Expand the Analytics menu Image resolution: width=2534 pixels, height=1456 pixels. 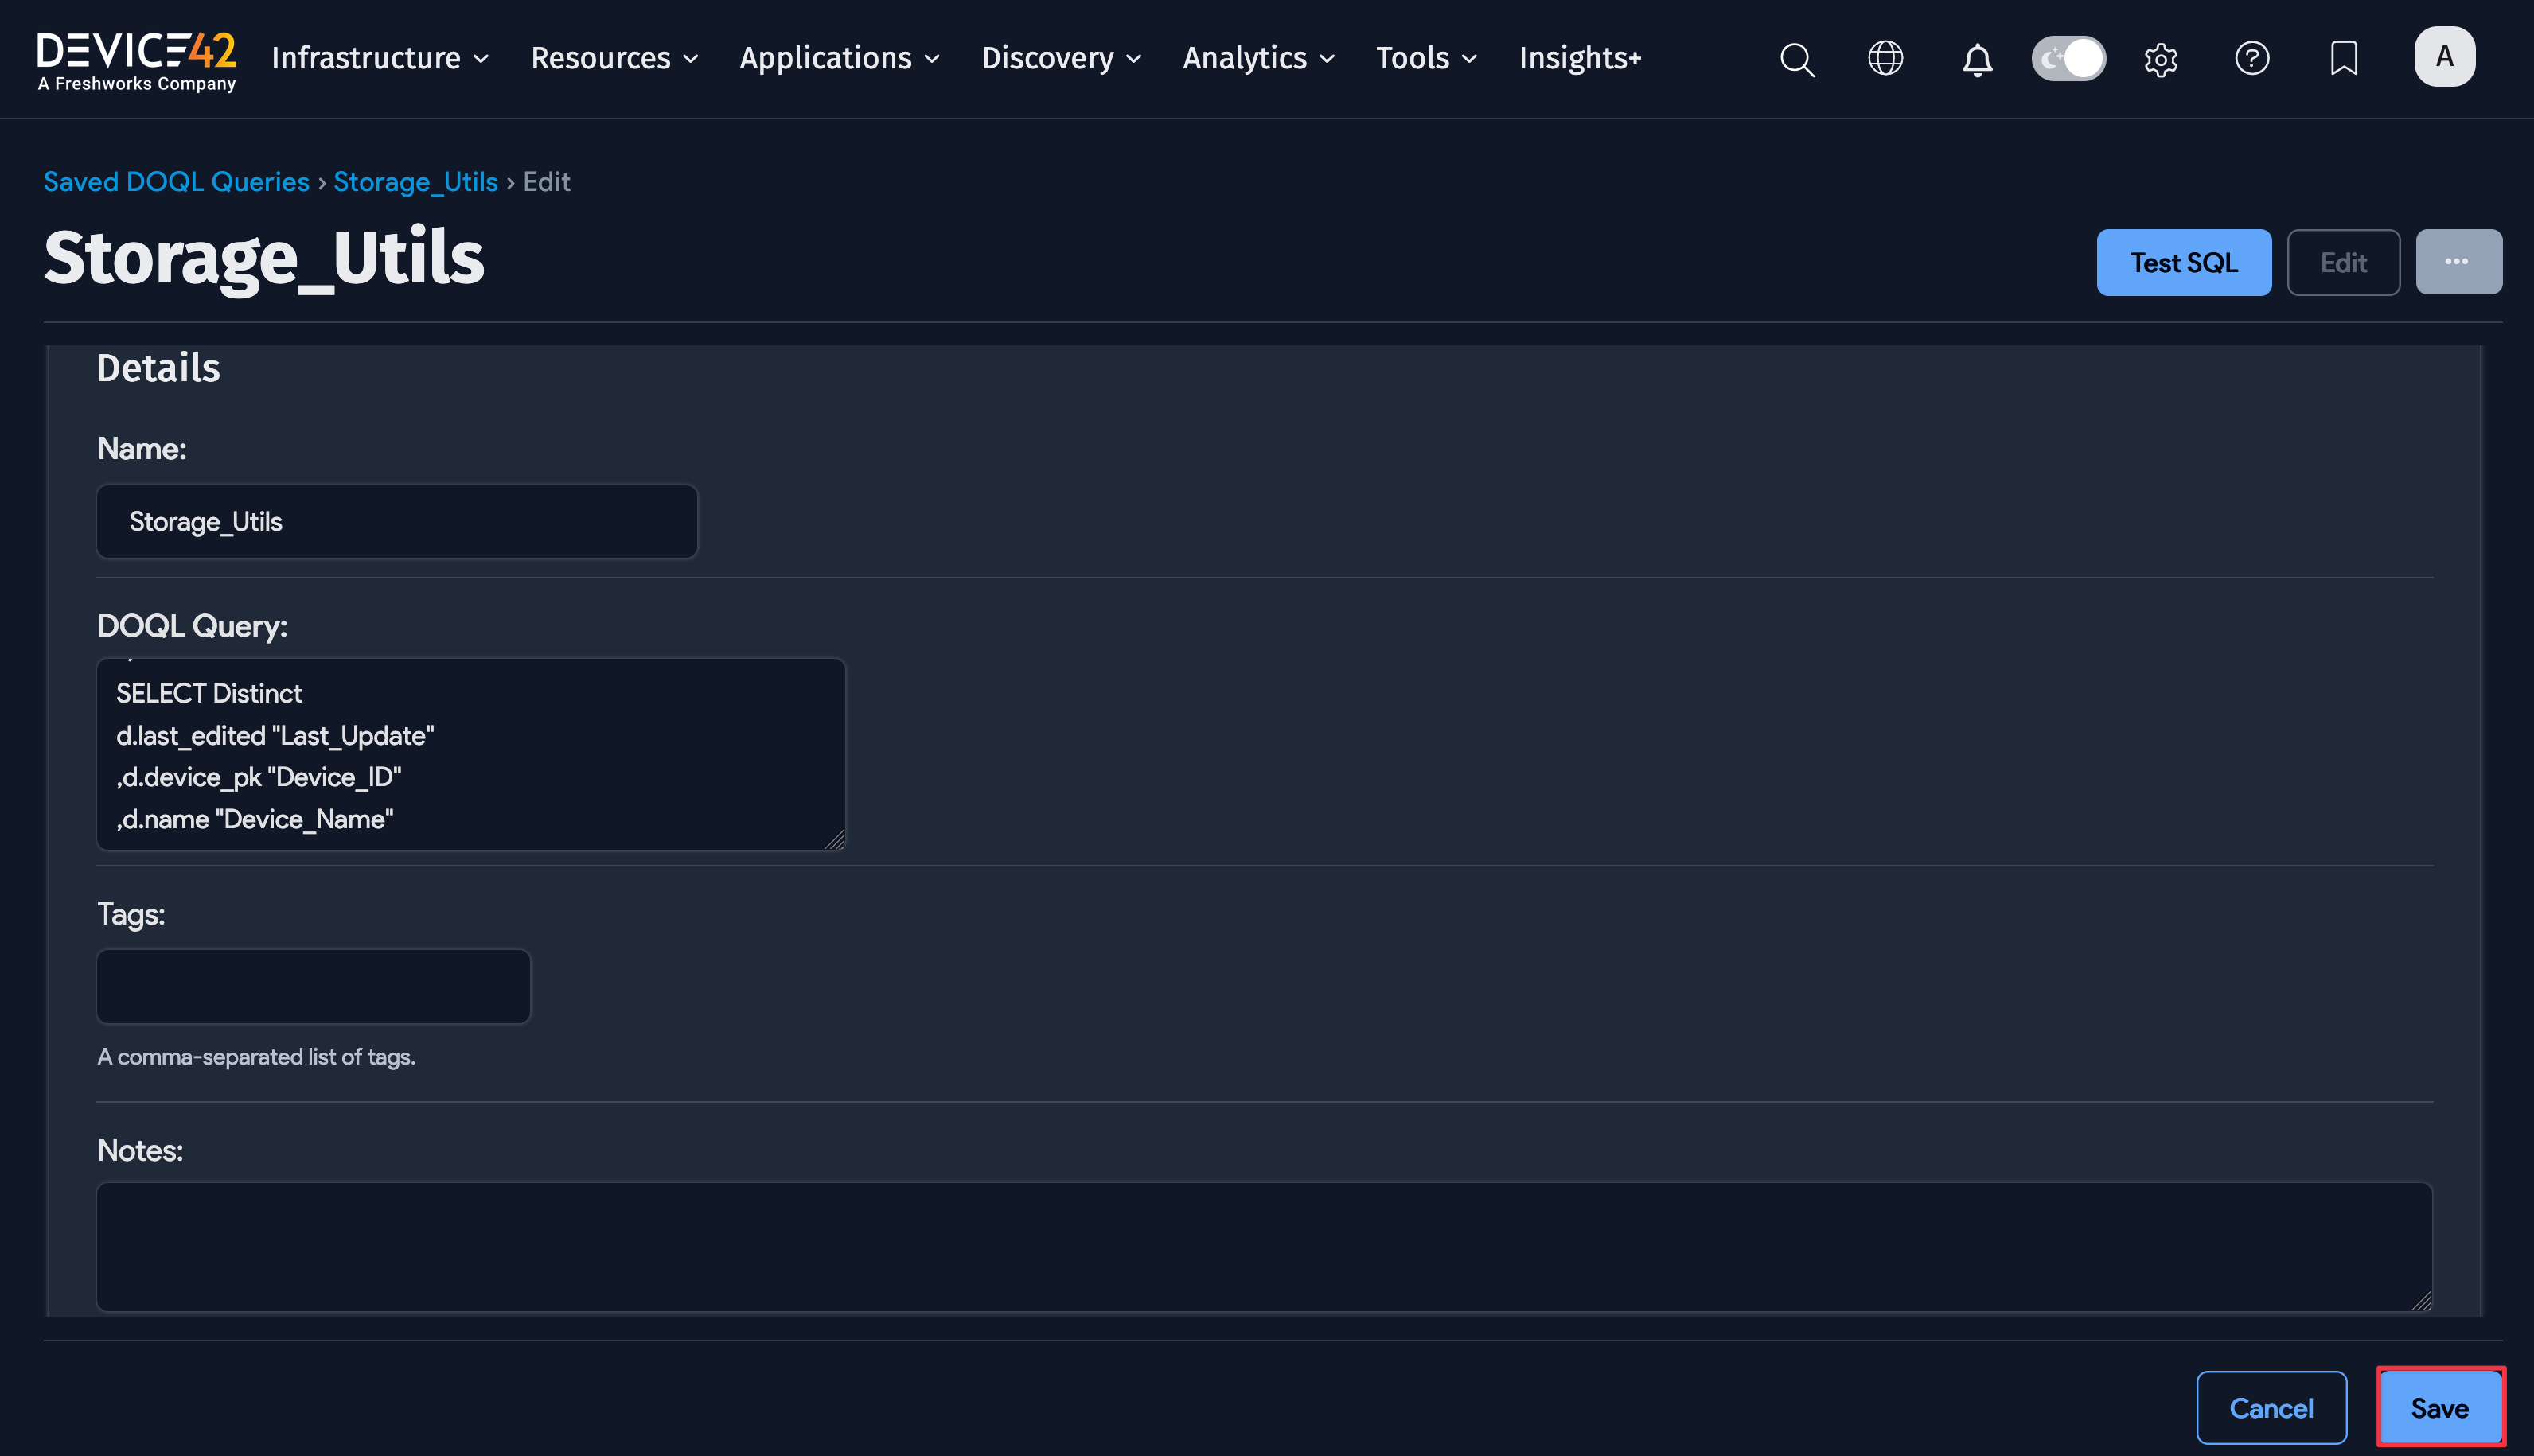point(1258,58)
